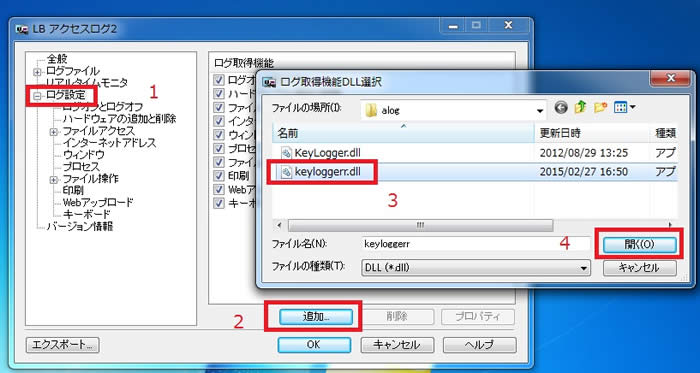
Task: Toggle the インタ… checkbox in the list
Action: [x=219, y=121]
